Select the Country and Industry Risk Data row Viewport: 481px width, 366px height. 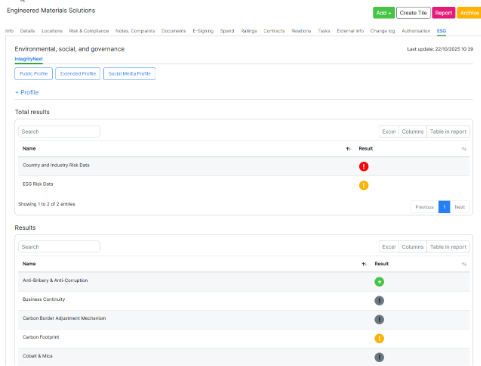[244, 166]
